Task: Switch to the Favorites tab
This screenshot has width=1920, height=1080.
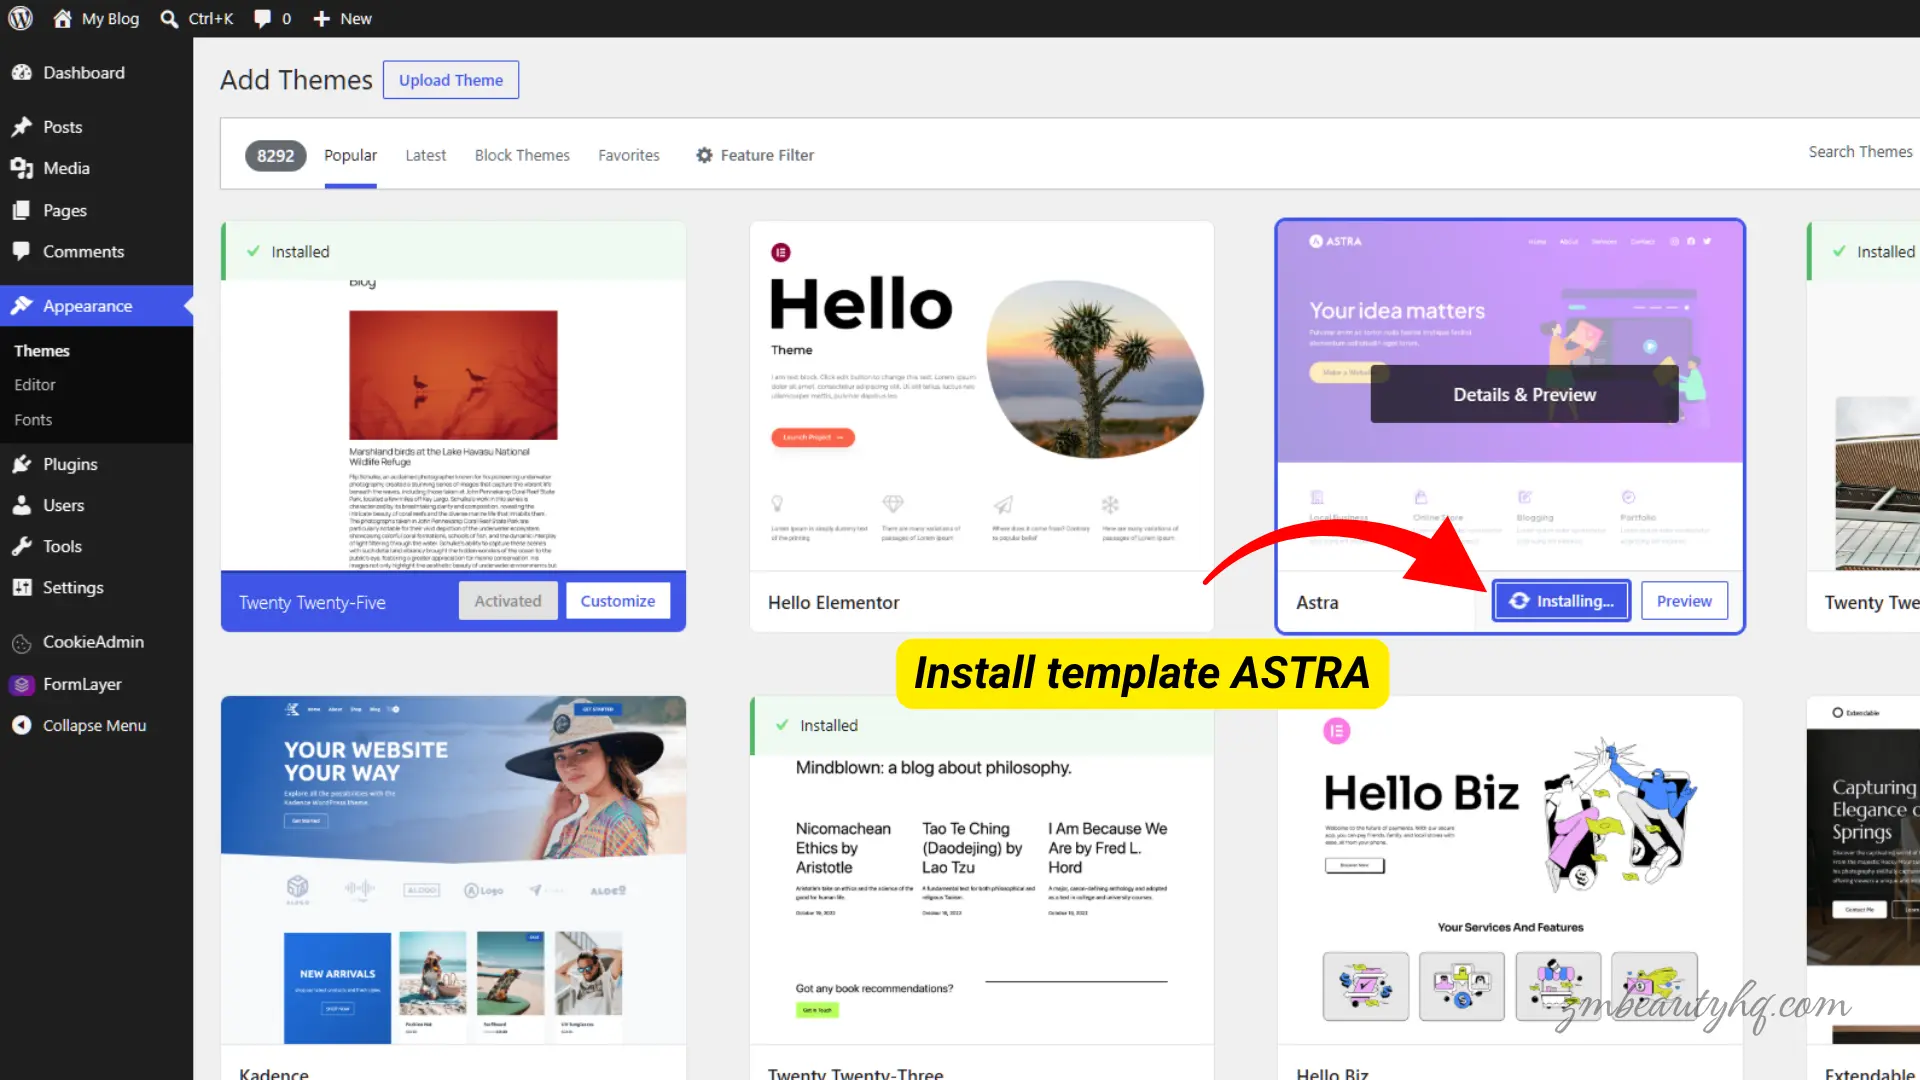Action: pos(629,155)
